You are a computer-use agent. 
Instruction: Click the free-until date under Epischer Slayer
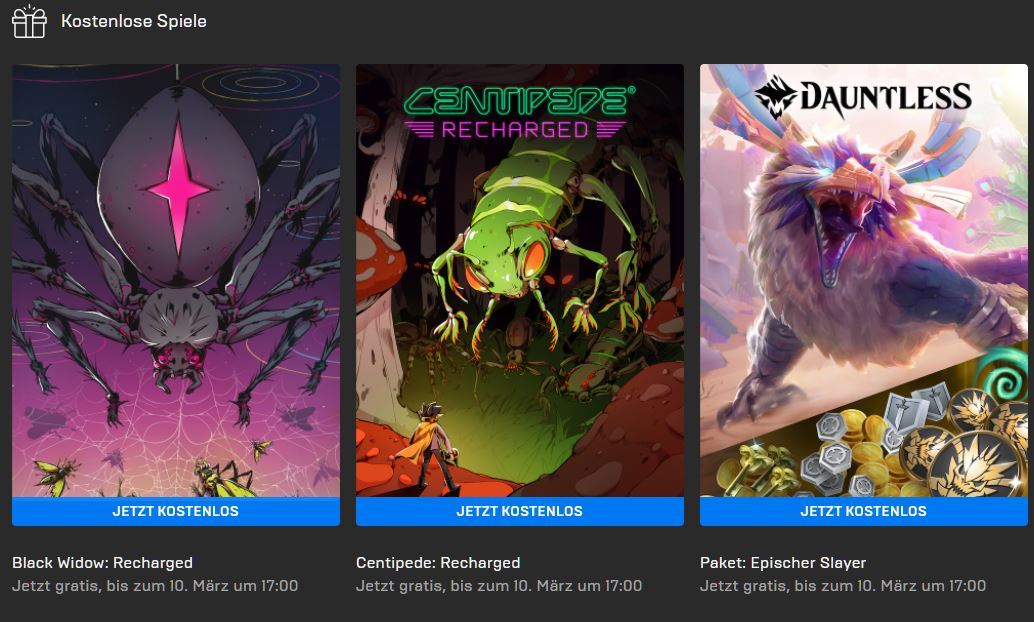click(x=843, y=586)
